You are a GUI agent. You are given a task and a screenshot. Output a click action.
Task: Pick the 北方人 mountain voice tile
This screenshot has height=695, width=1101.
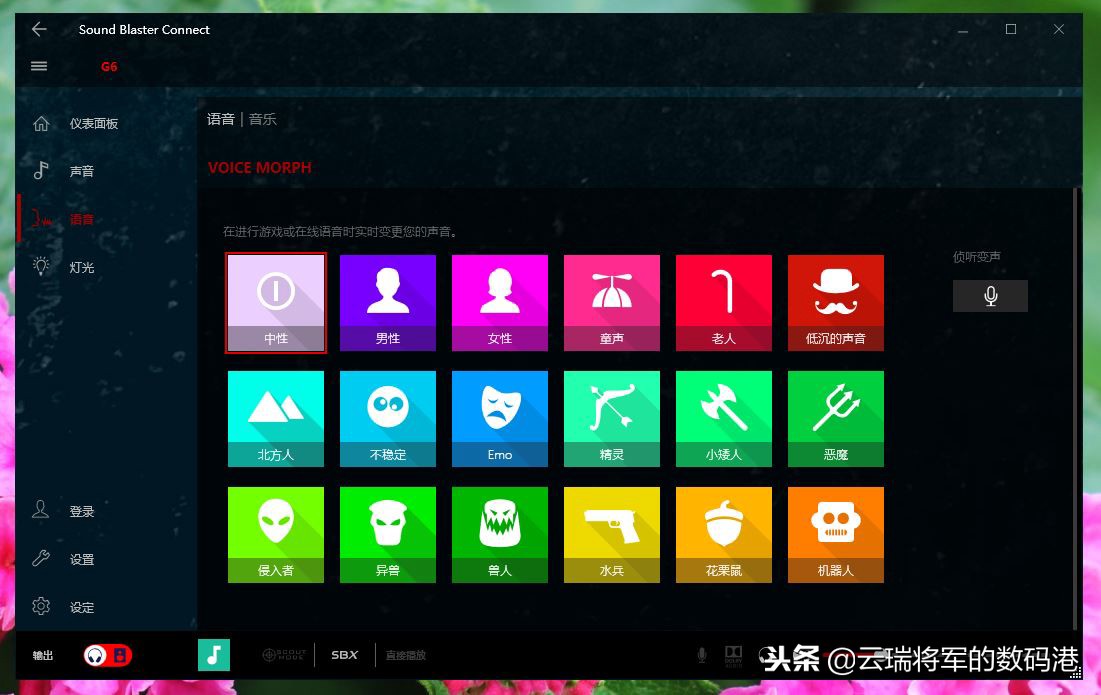[276, 419]
